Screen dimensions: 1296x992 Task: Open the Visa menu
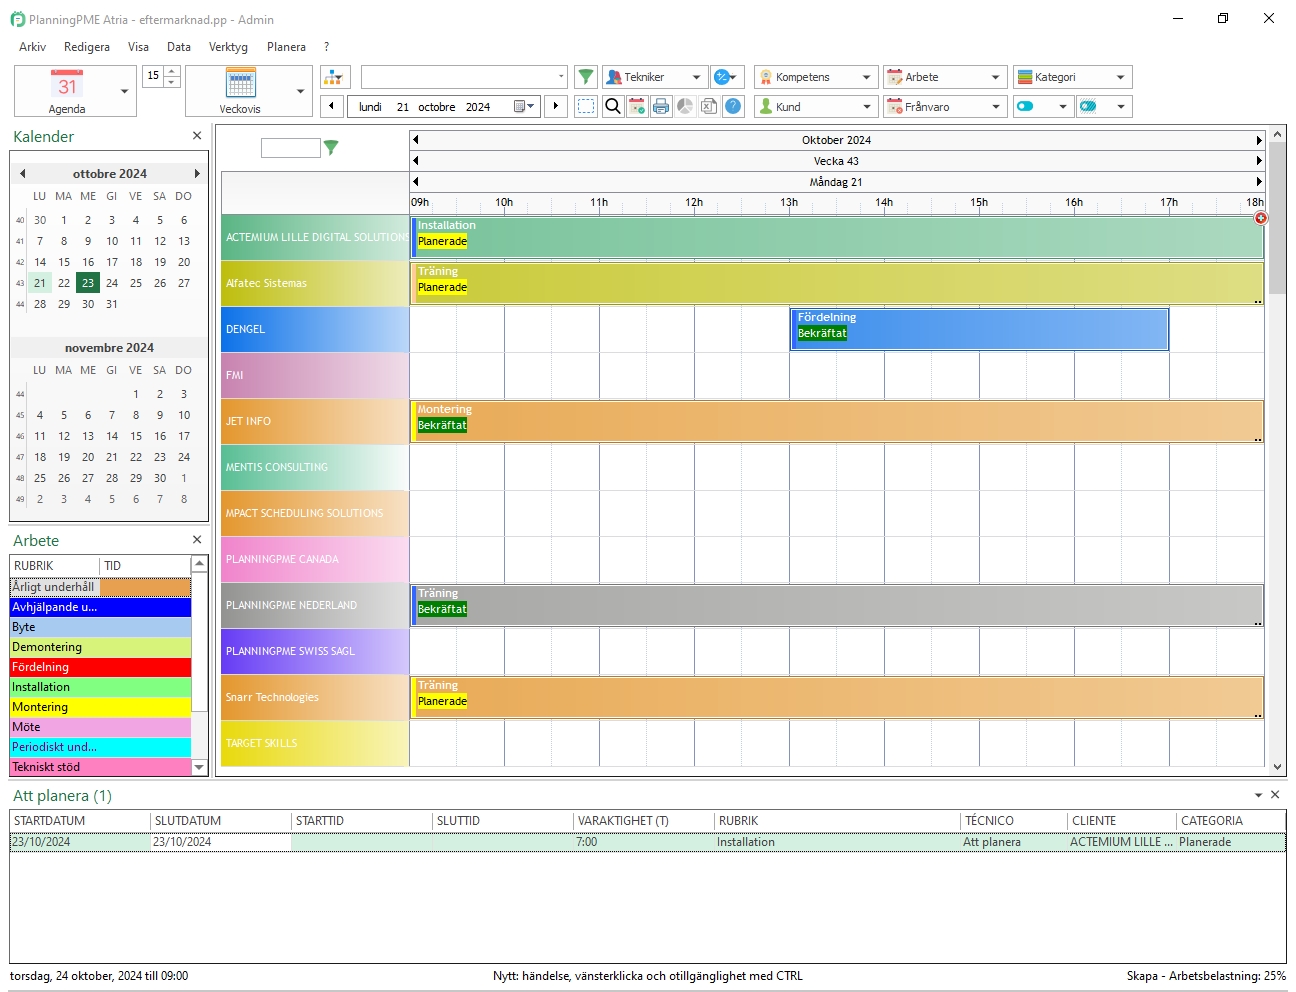[138, 47]
